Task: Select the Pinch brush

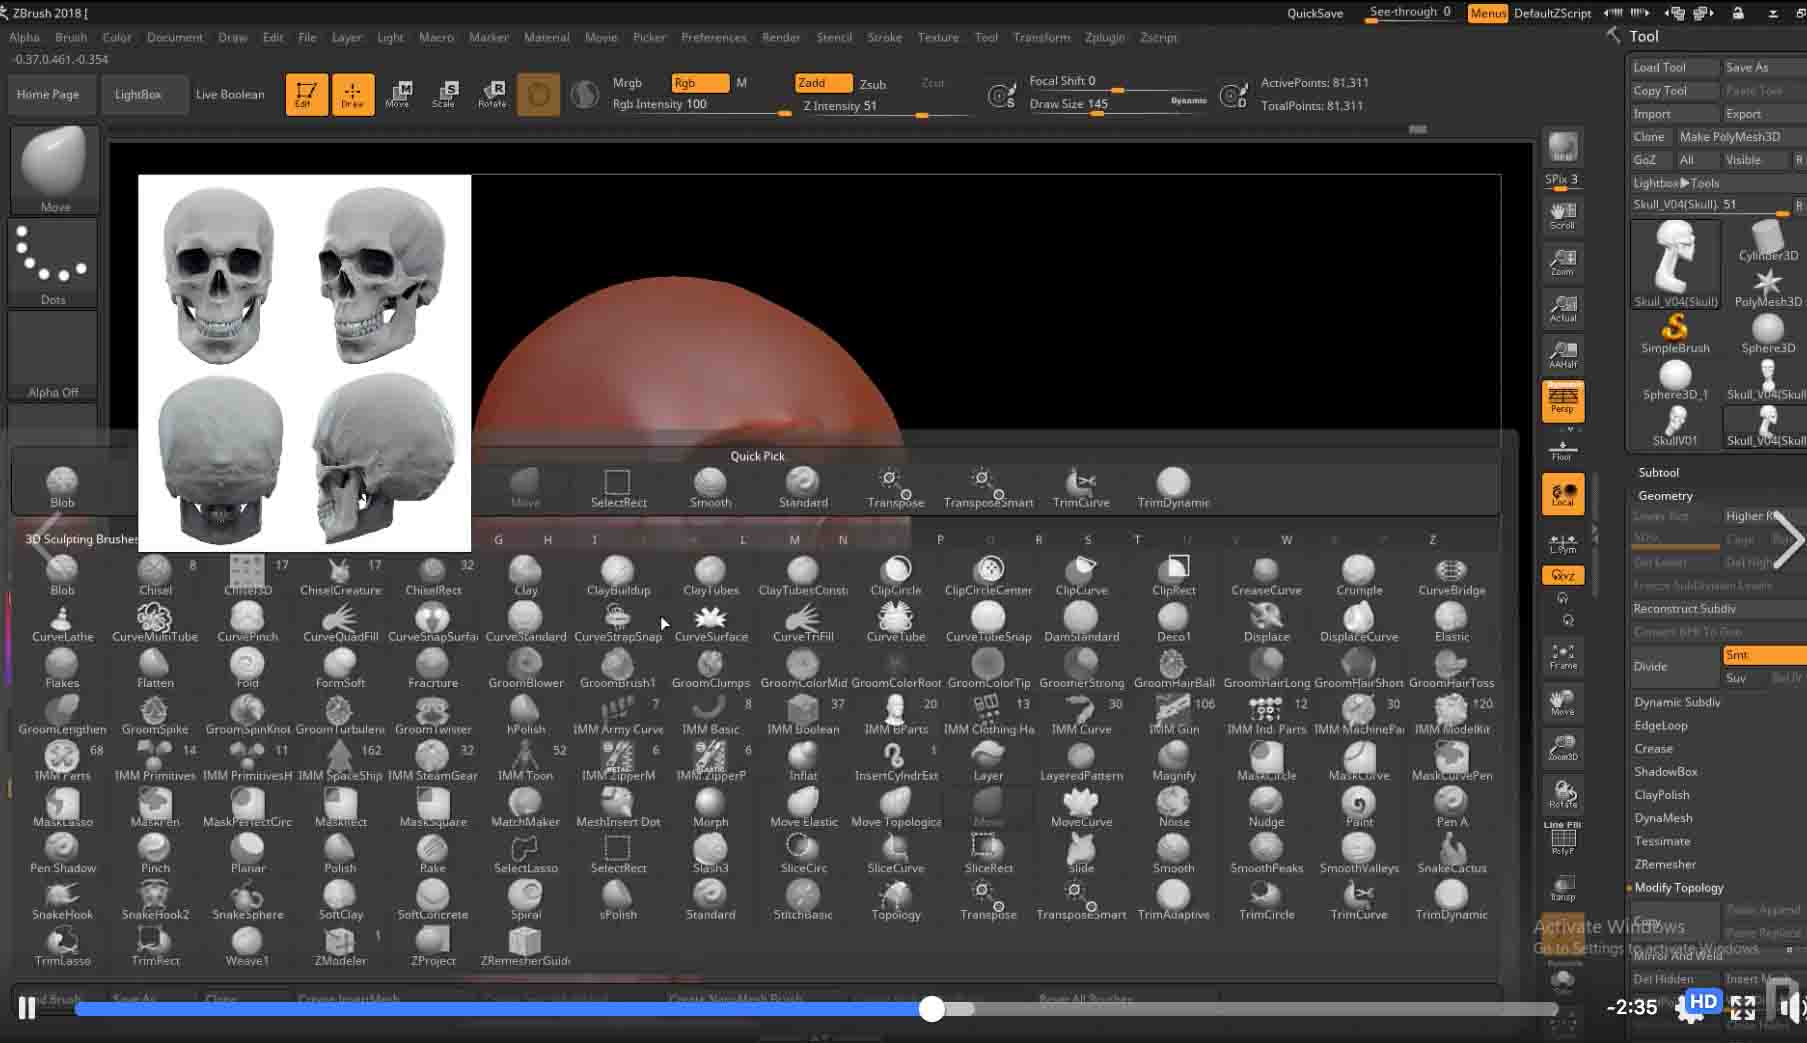Action: [x=155, y=852]
